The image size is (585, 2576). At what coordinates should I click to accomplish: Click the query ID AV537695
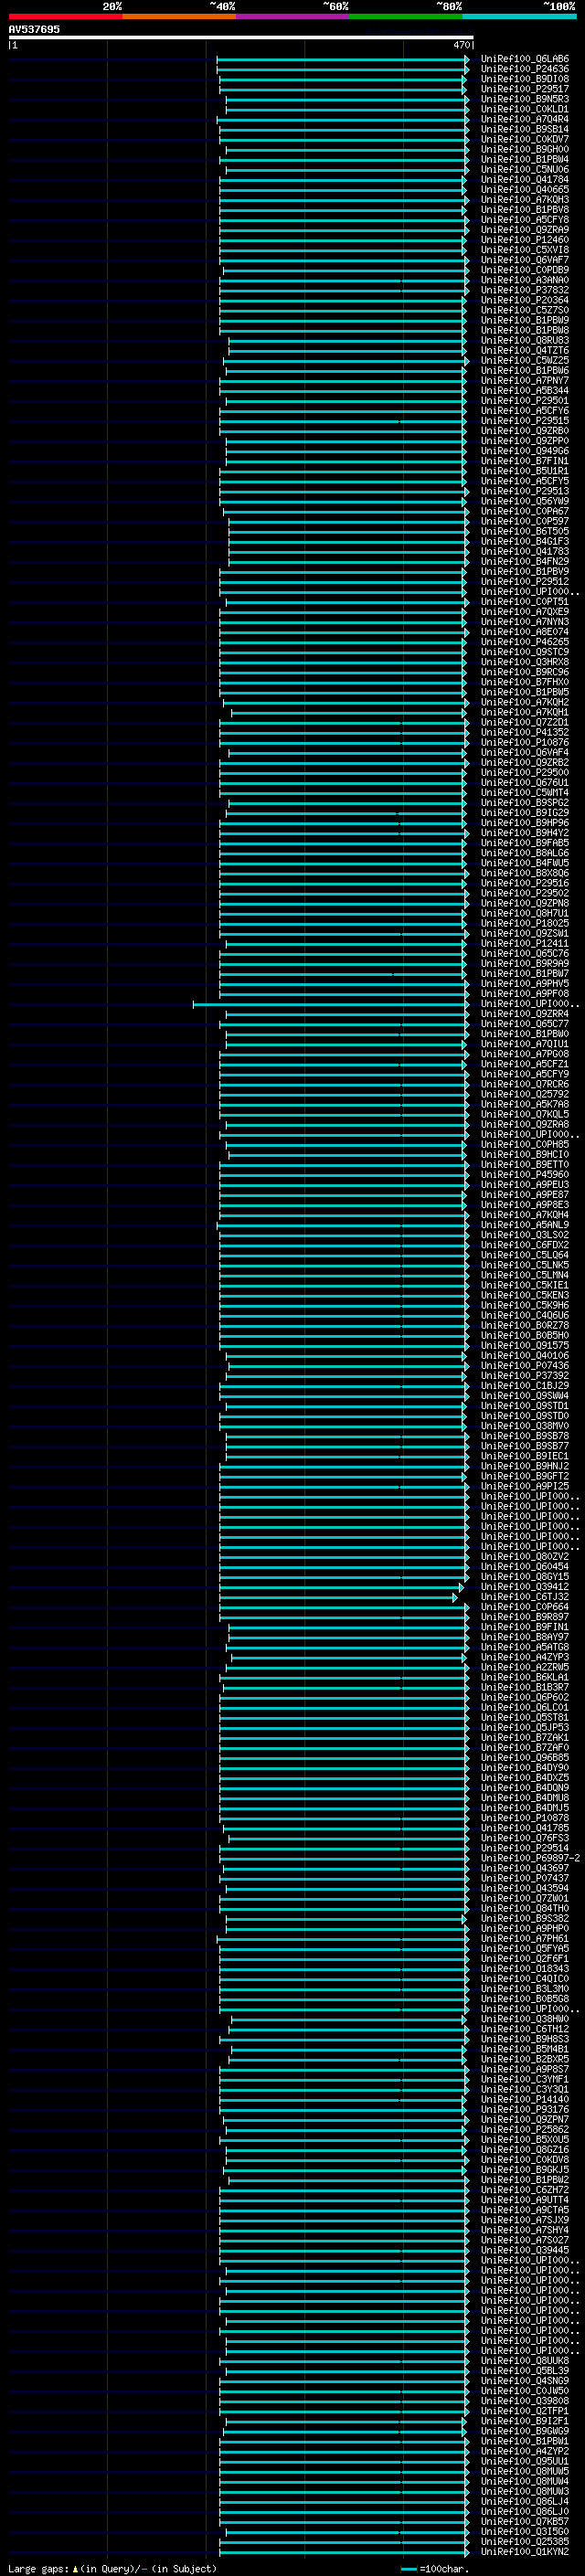[34, 30]
